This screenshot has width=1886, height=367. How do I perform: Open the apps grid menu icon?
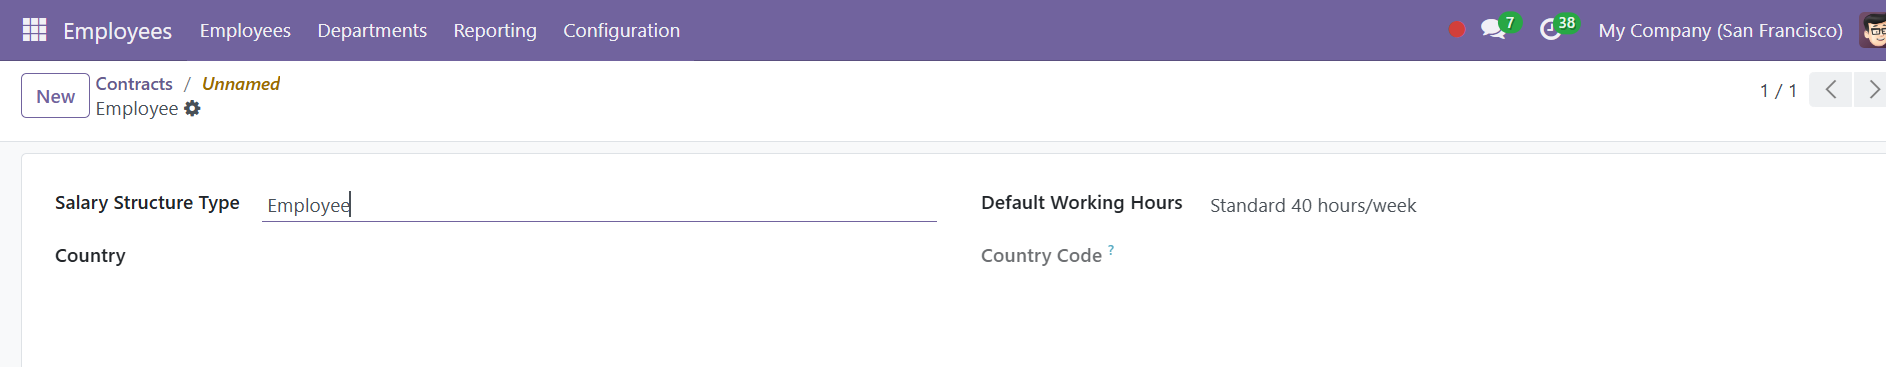pyautogui.click(x=34, y=30)
